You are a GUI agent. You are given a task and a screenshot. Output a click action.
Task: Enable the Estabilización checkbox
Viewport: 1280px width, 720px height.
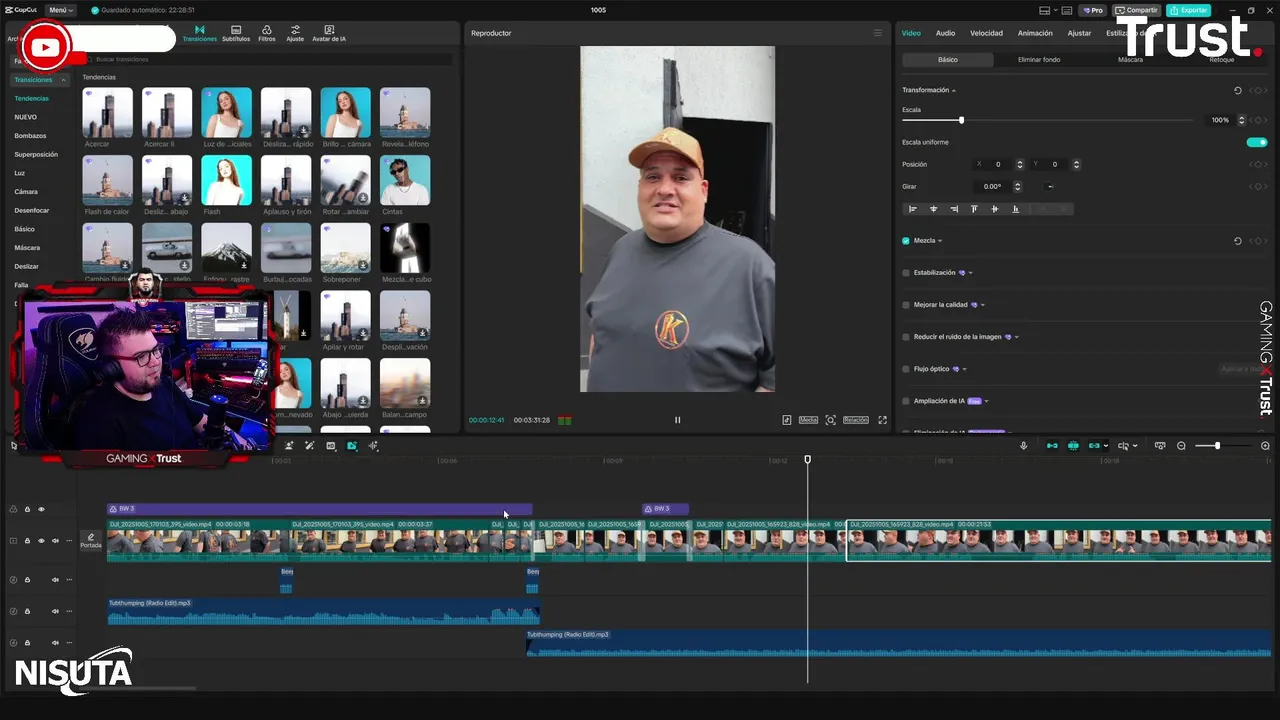(906, 273)
